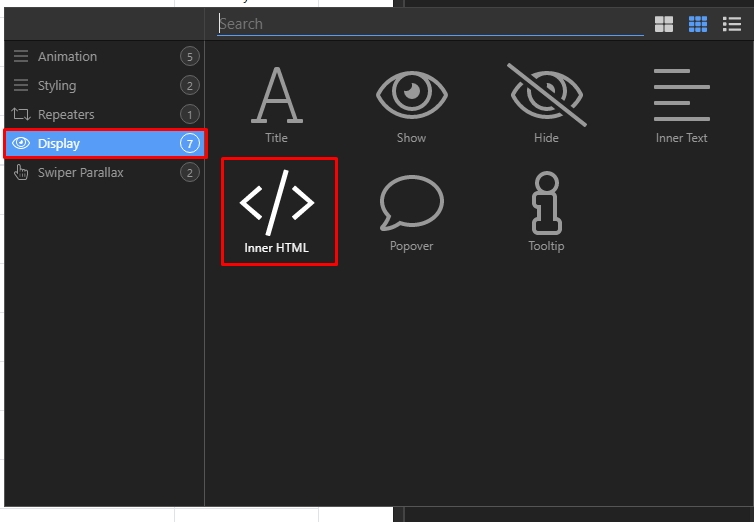Click the Repeaters loop icon
The image size is (754, 522).
21,114
